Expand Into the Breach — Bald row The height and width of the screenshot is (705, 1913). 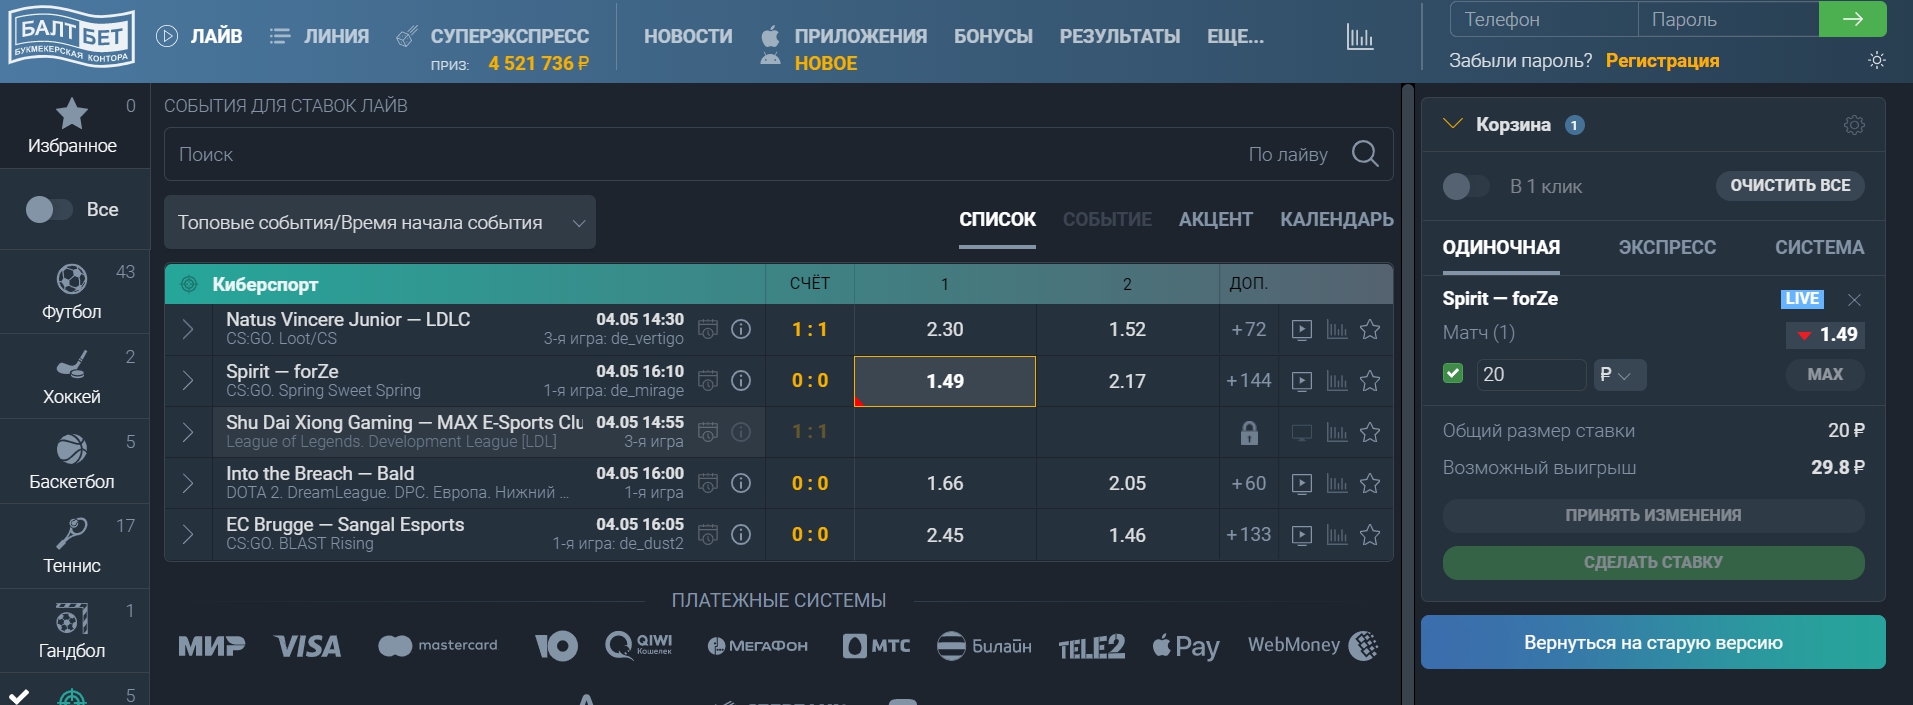[x=188, y=484]
